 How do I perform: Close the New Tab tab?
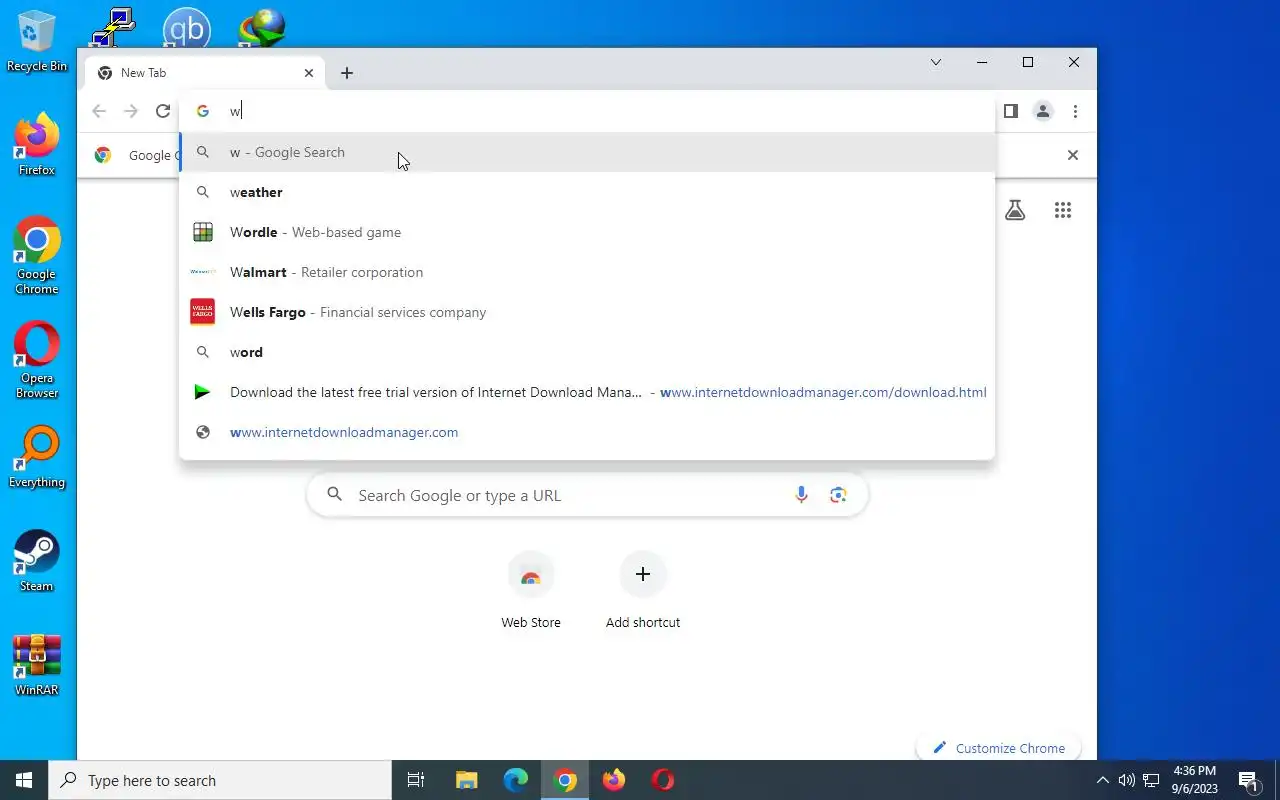click(x=309, y=73)
